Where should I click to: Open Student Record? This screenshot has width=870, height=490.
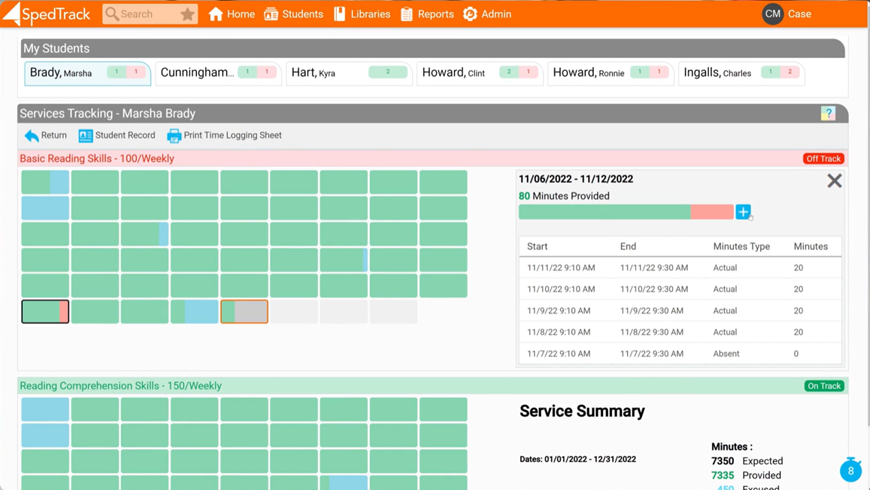click(117, 136)
